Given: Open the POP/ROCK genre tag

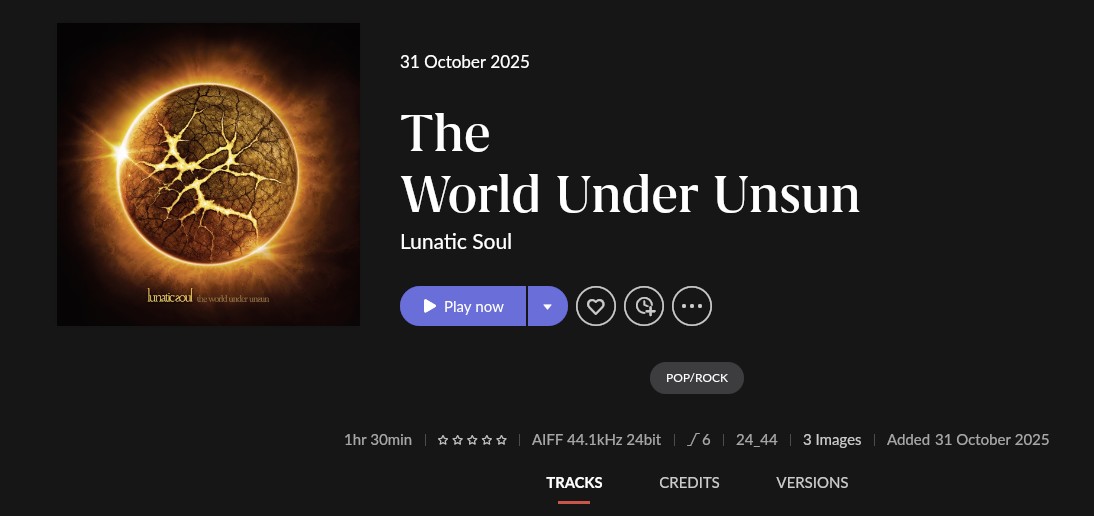Looking at the screenshot, I should click(696, 378).
